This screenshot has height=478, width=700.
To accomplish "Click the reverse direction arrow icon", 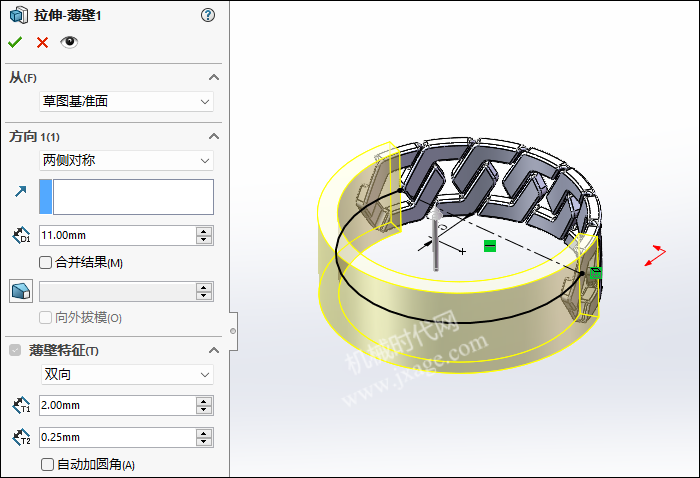I will (21, 191).
